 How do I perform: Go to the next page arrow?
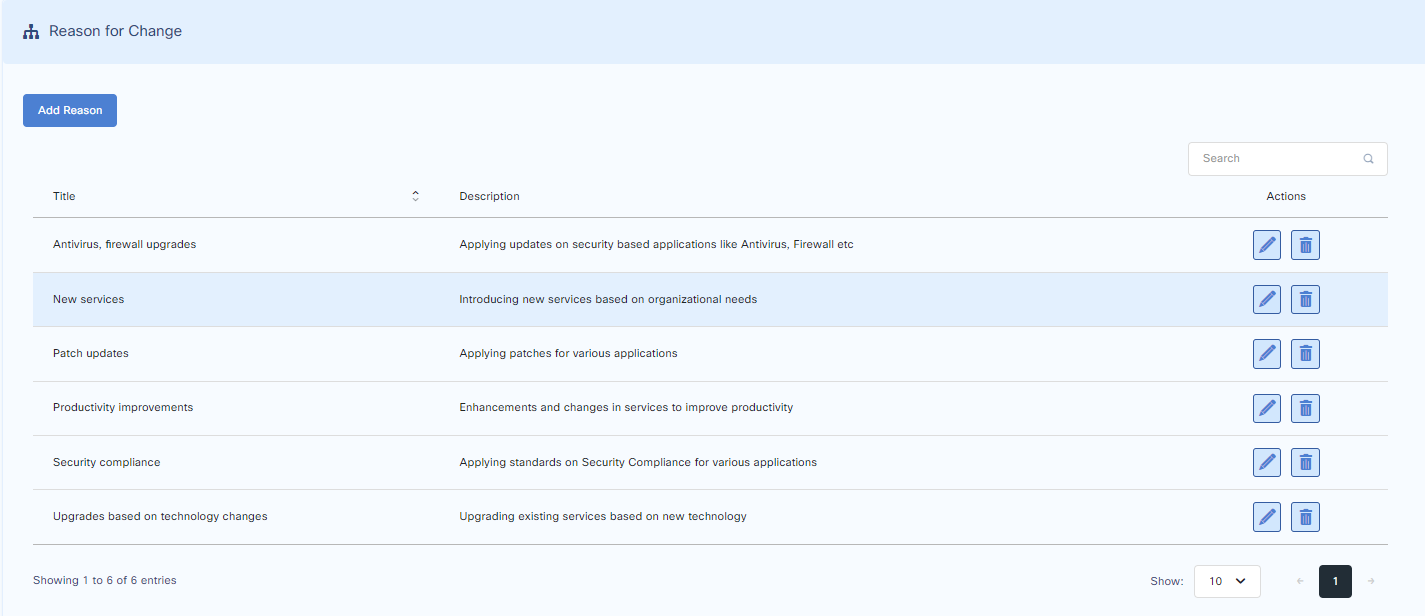tap(1371, 581)
